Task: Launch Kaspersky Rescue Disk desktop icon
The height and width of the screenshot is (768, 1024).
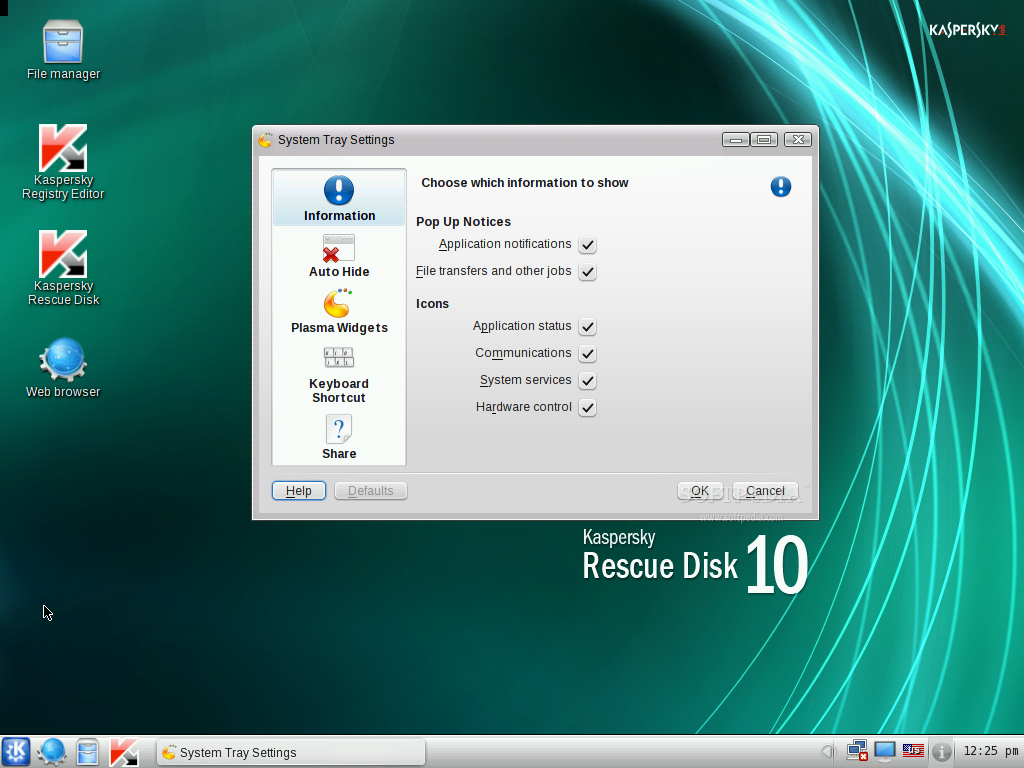Action: (63, 268)
